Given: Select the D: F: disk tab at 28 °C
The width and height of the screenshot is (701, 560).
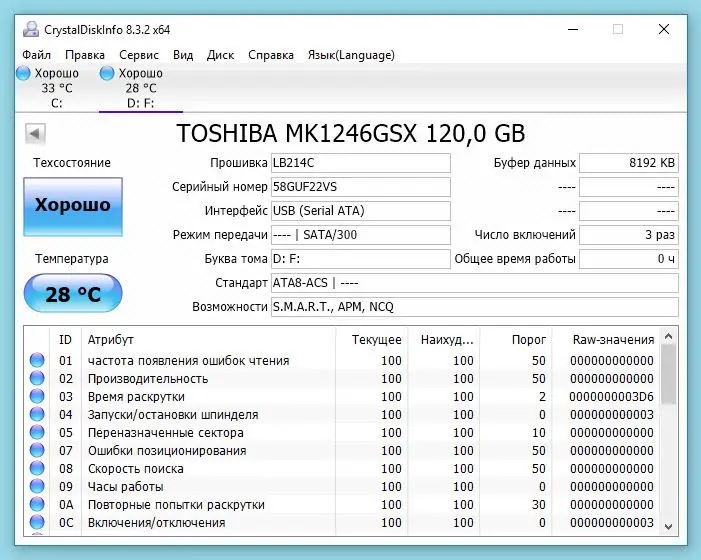Looking at the screenshot, I should 141,88.
